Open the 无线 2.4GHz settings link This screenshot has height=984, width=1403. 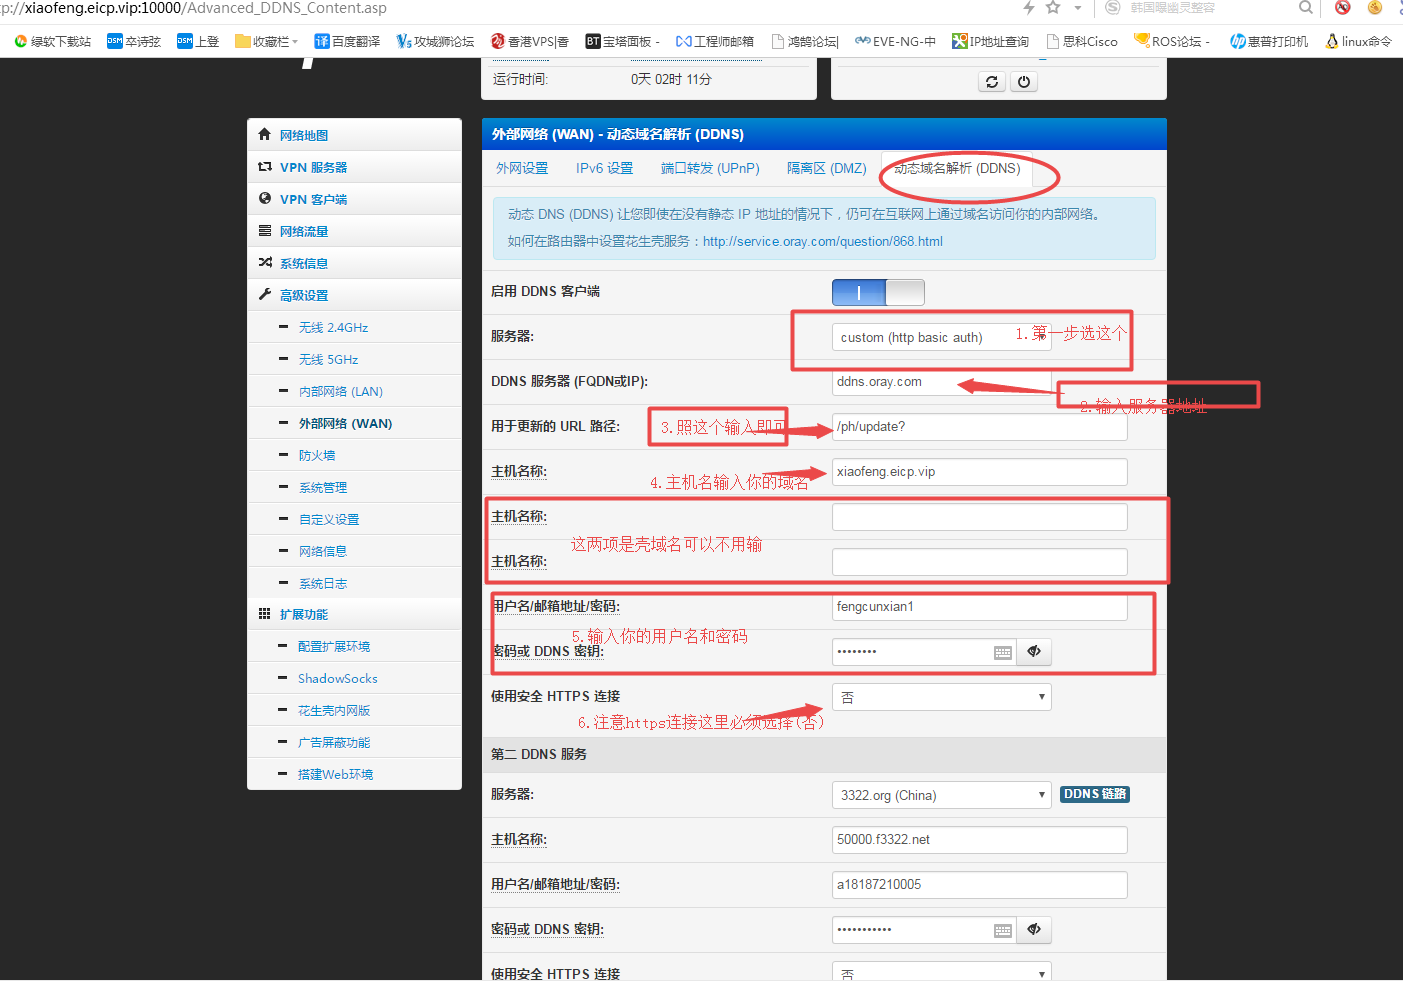(x=333, y=327)
